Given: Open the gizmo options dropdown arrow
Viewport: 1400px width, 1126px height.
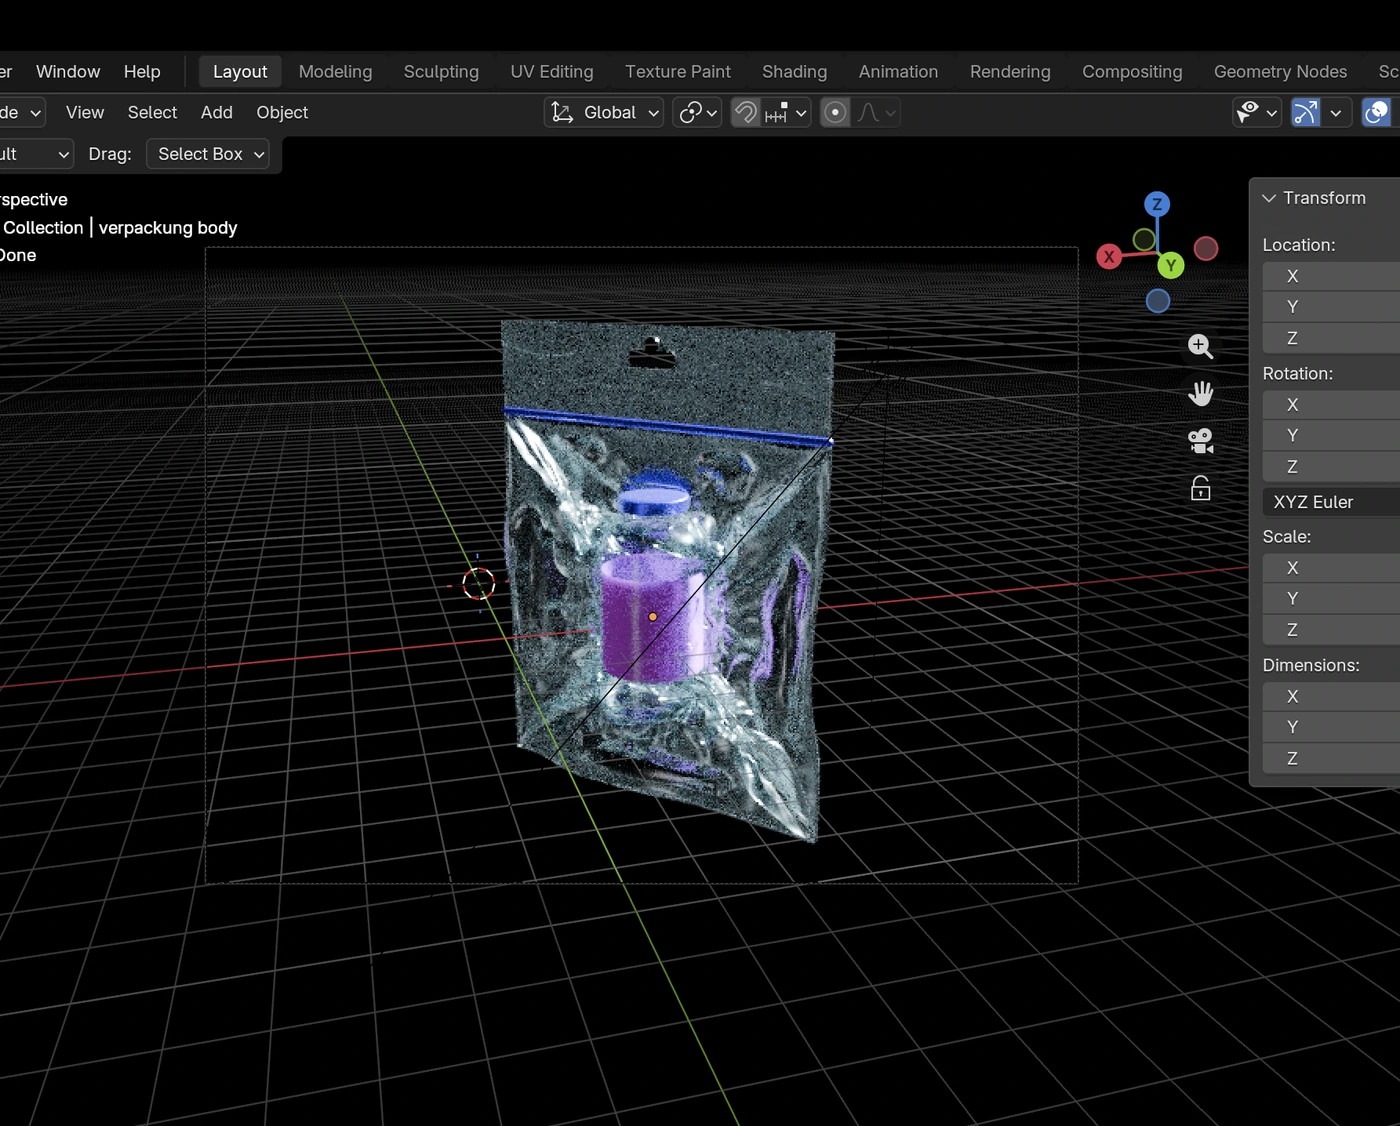Looking at the screenshot, I should 1336,113.
